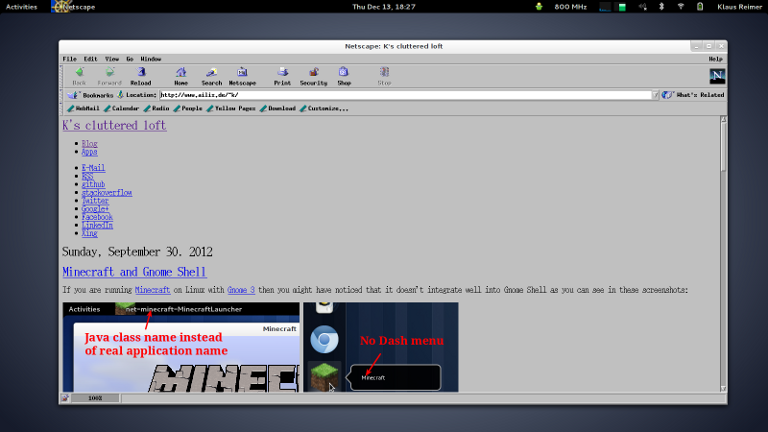Follow the Blog link
768x432 pixels.
[90, 144]
